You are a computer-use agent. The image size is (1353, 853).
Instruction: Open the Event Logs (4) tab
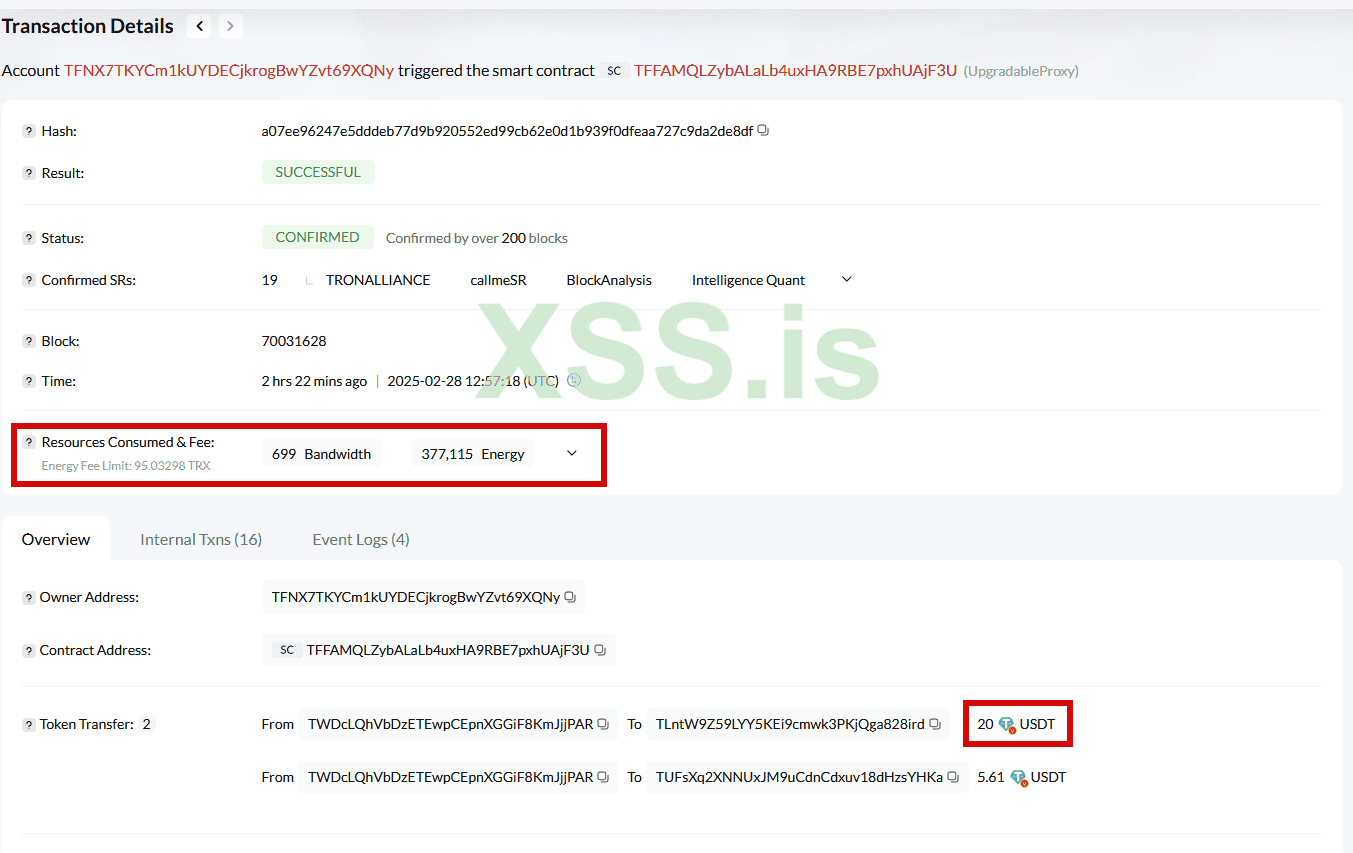coord(361,539)
